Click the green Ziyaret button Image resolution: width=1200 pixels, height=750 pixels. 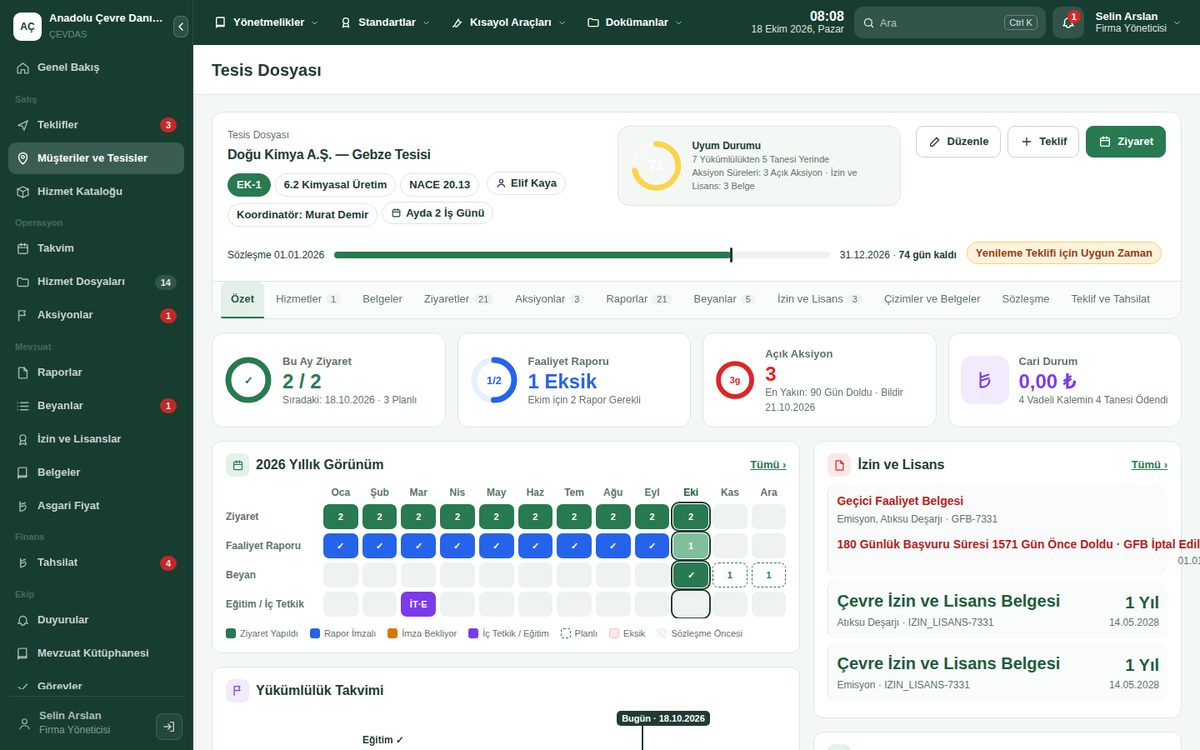pyautogui.click(x=1126, y=142)
